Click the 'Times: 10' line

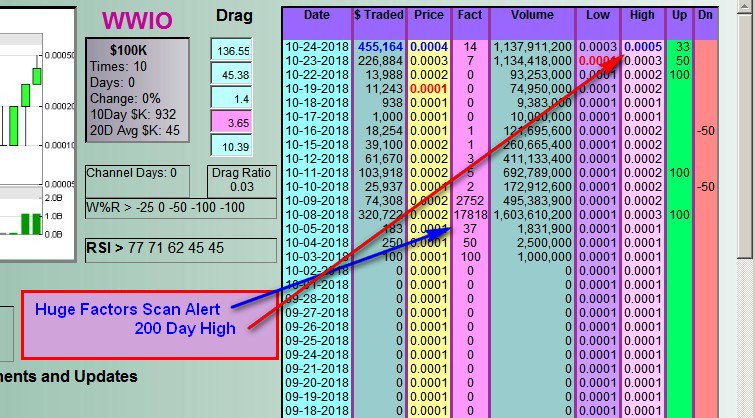pyautogui.click(x=118, y=66)
